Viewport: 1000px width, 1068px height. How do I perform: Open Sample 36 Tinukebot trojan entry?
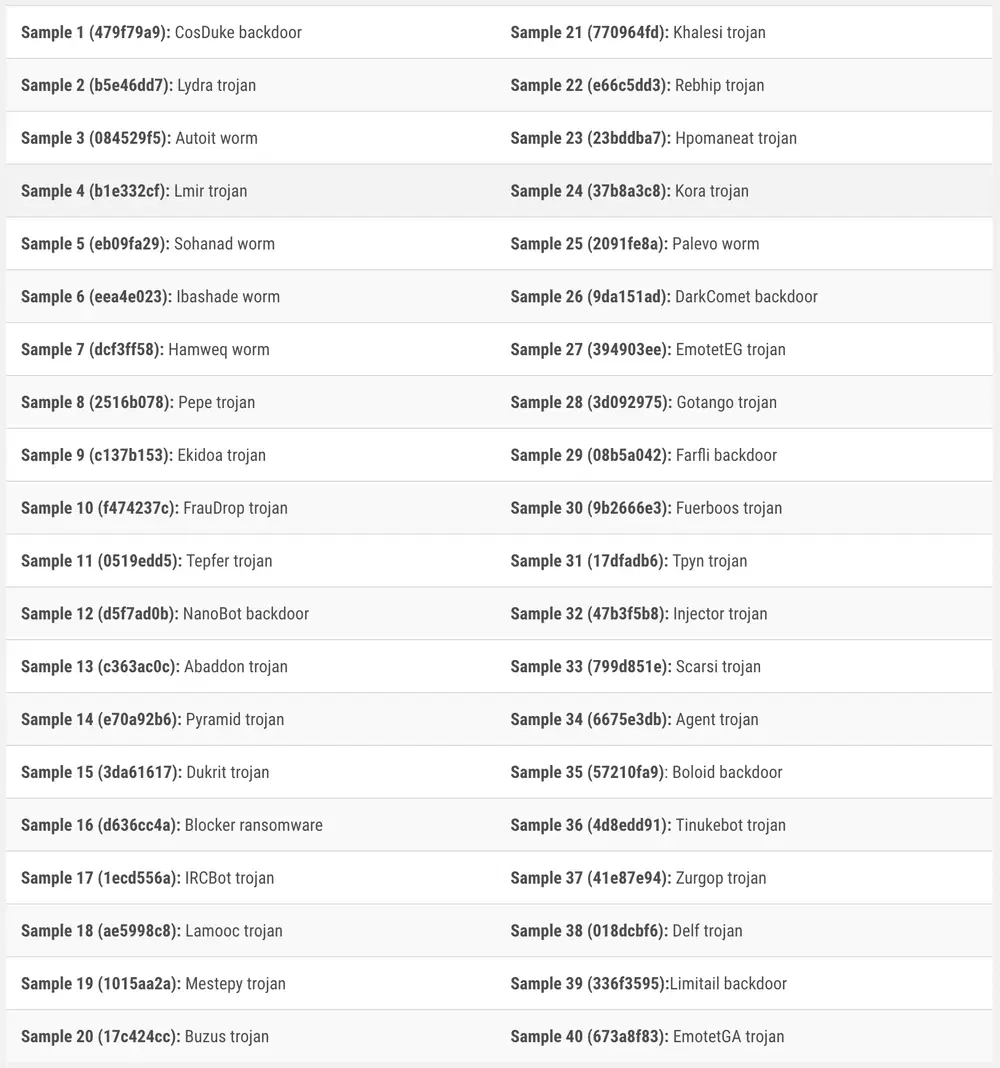coord(648,825)
